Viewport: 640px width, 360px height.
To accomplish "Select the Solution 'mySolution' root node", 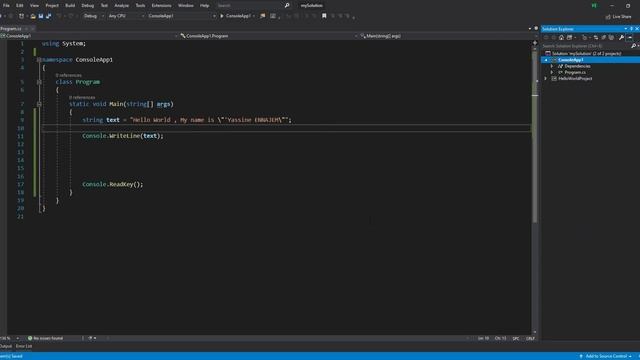I will (x=587, y=53).
